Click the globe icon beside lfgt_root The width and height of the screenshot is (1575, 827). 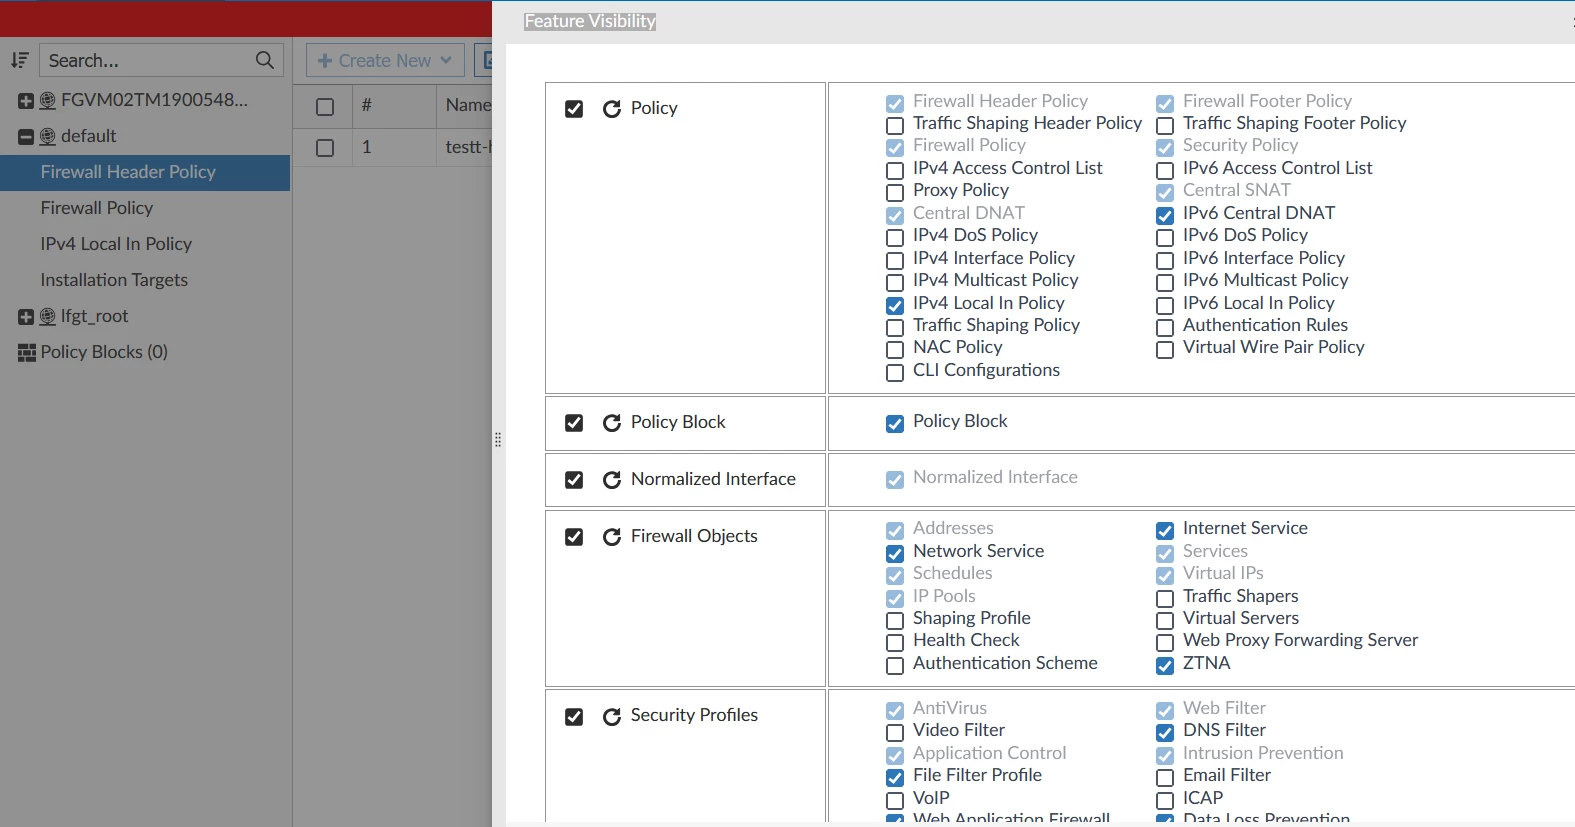[47, 316]
